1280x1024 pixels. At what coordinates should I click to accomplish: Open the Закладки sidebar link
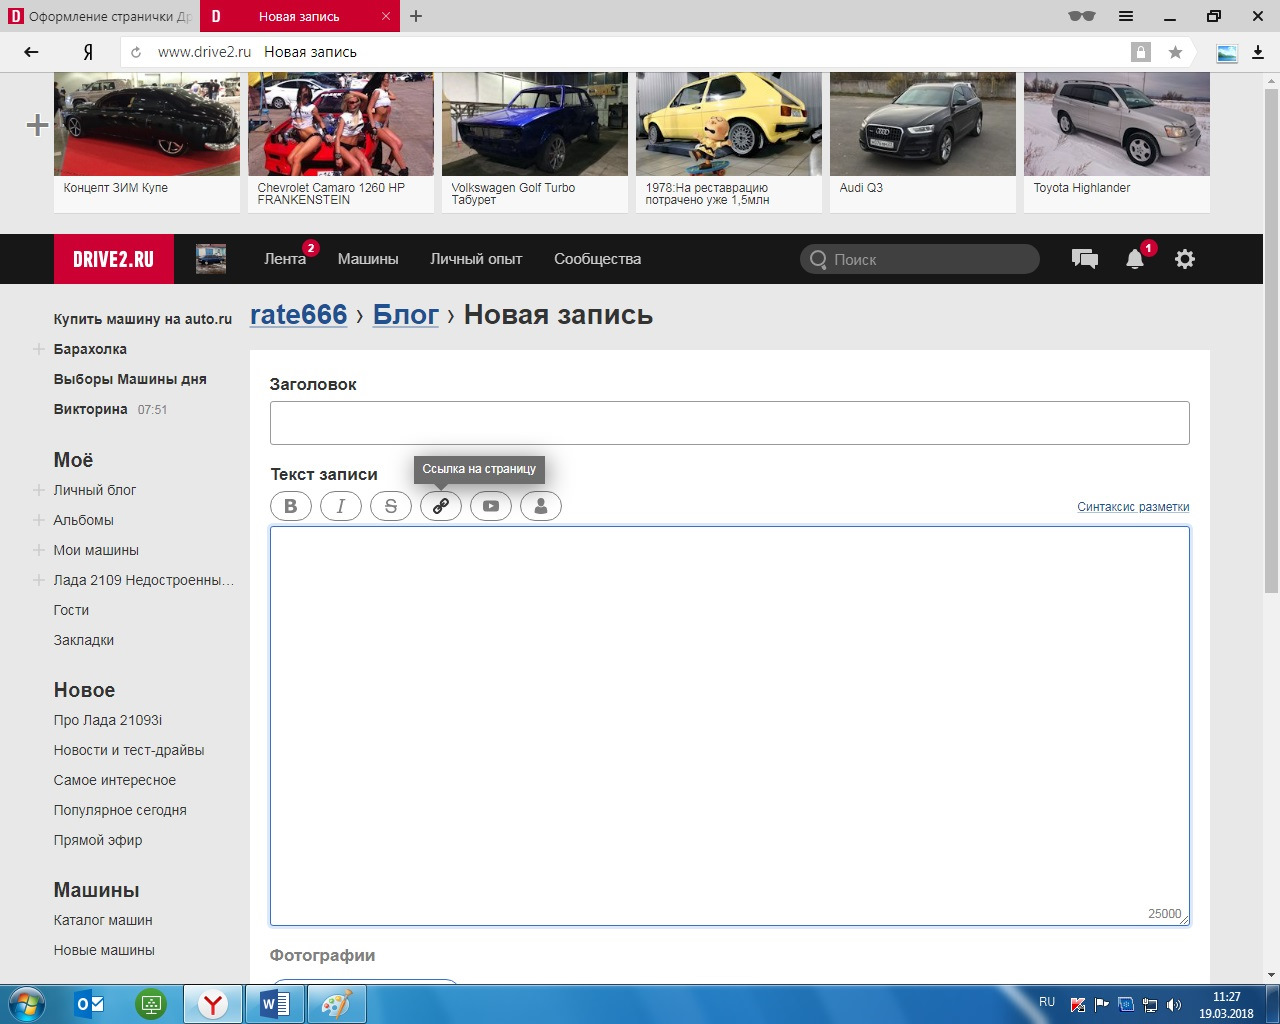pos(84,640)
